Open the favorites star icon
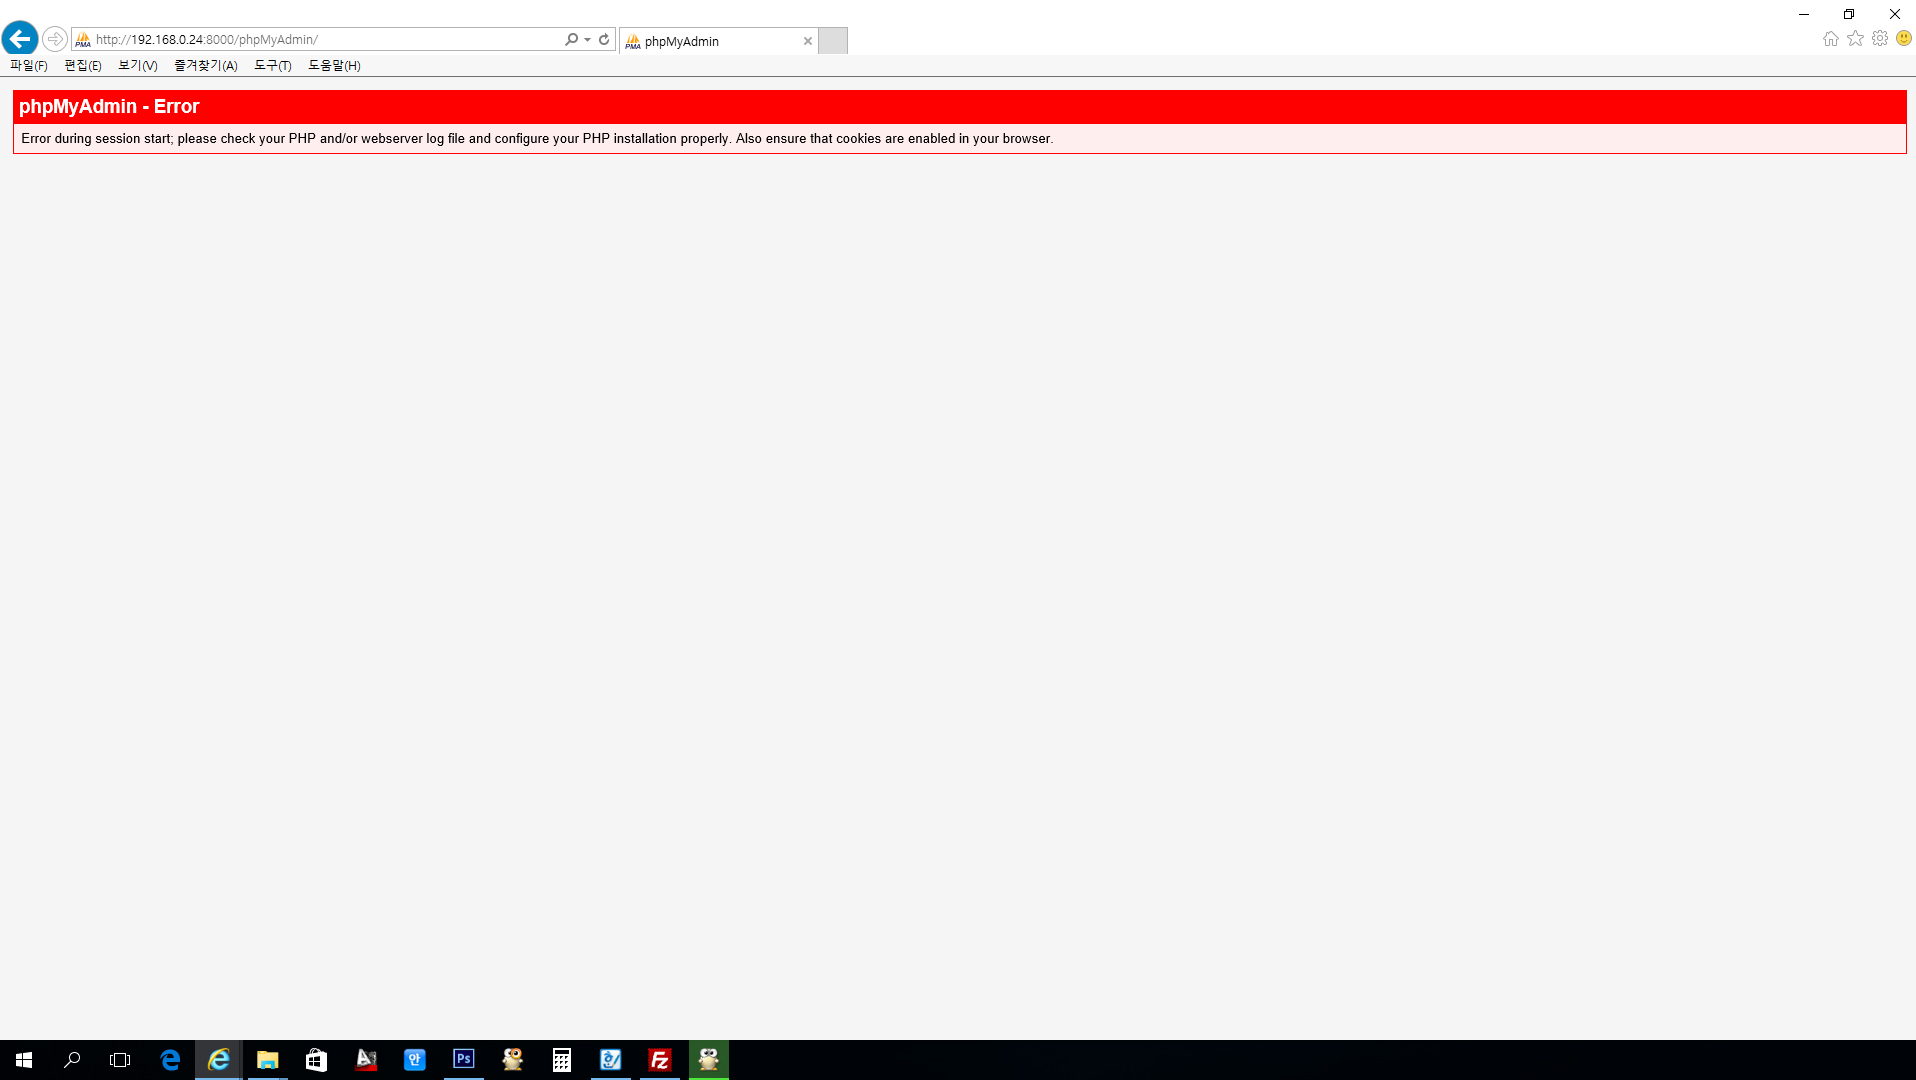The image size is (1916, 1080). point(1856,39)
